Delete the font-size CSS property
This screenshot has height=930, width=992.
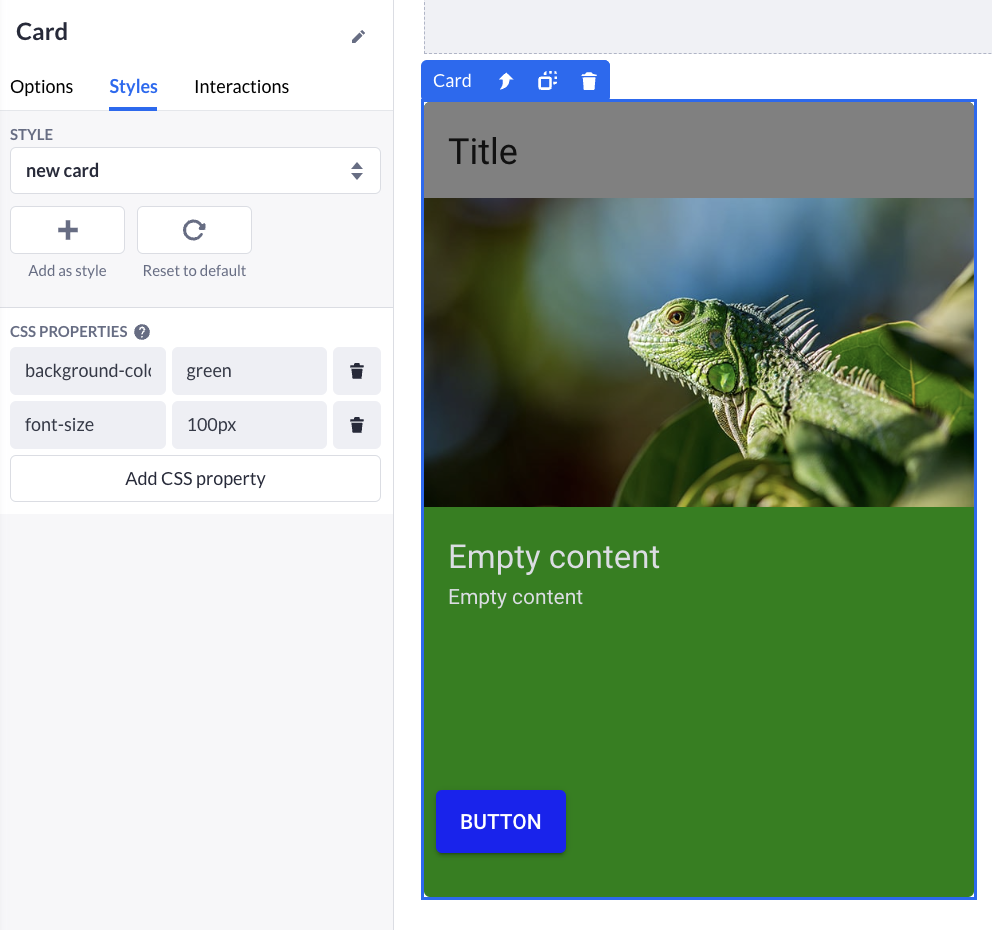(356, 425)
